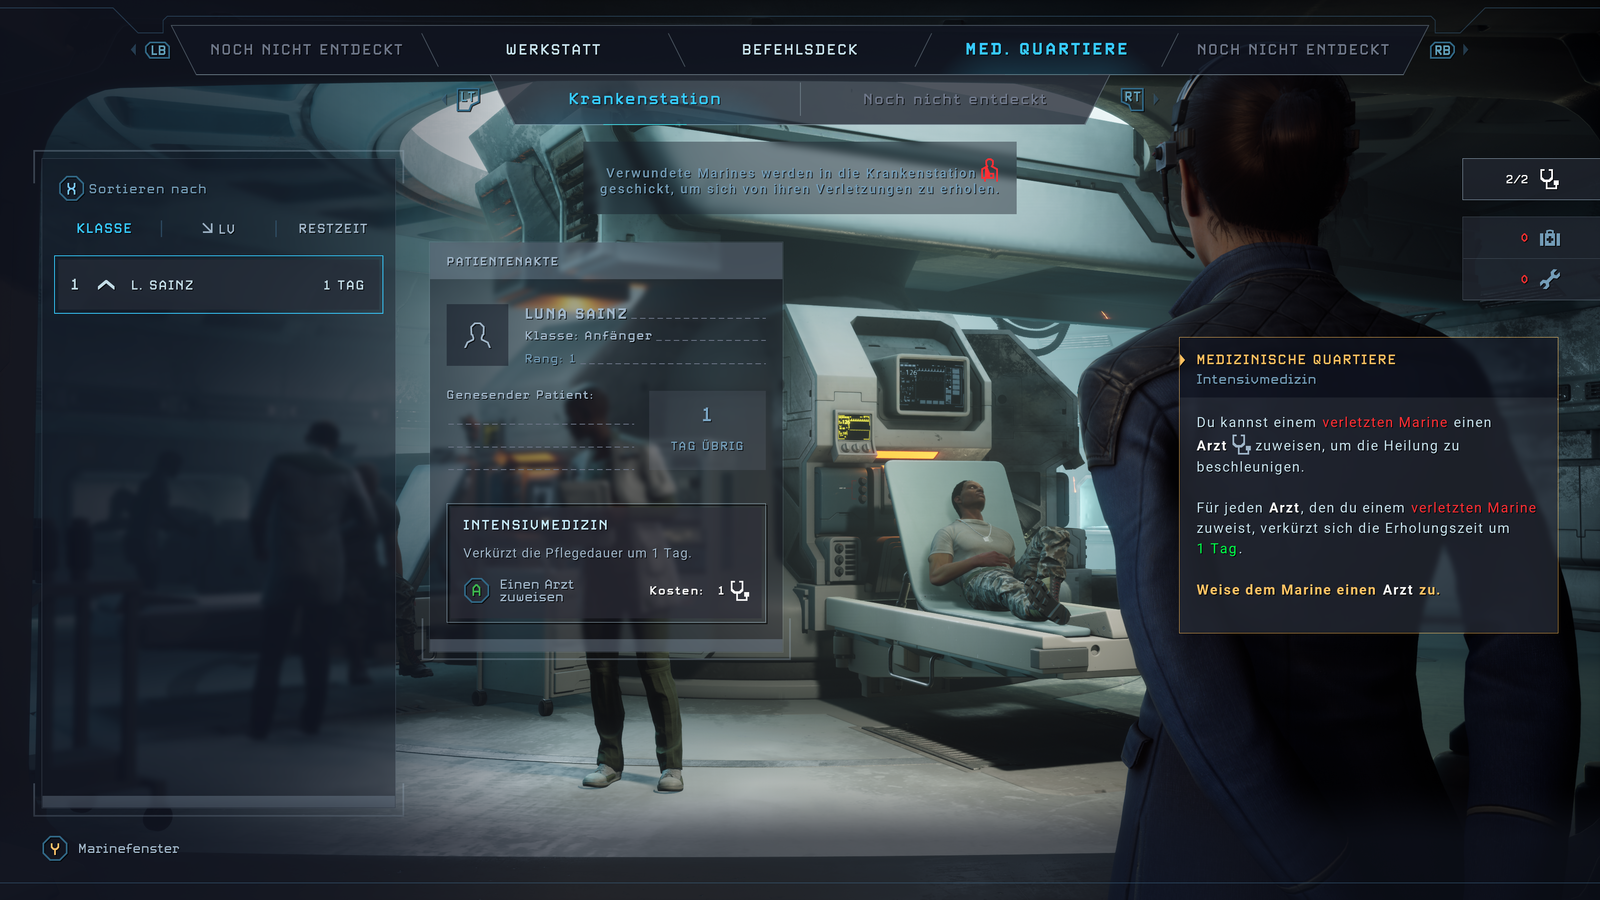Viewport: 1600px width, 900px height.
Task: Click the 2/2 doctor count
Action: click(x=1516, y=179)
